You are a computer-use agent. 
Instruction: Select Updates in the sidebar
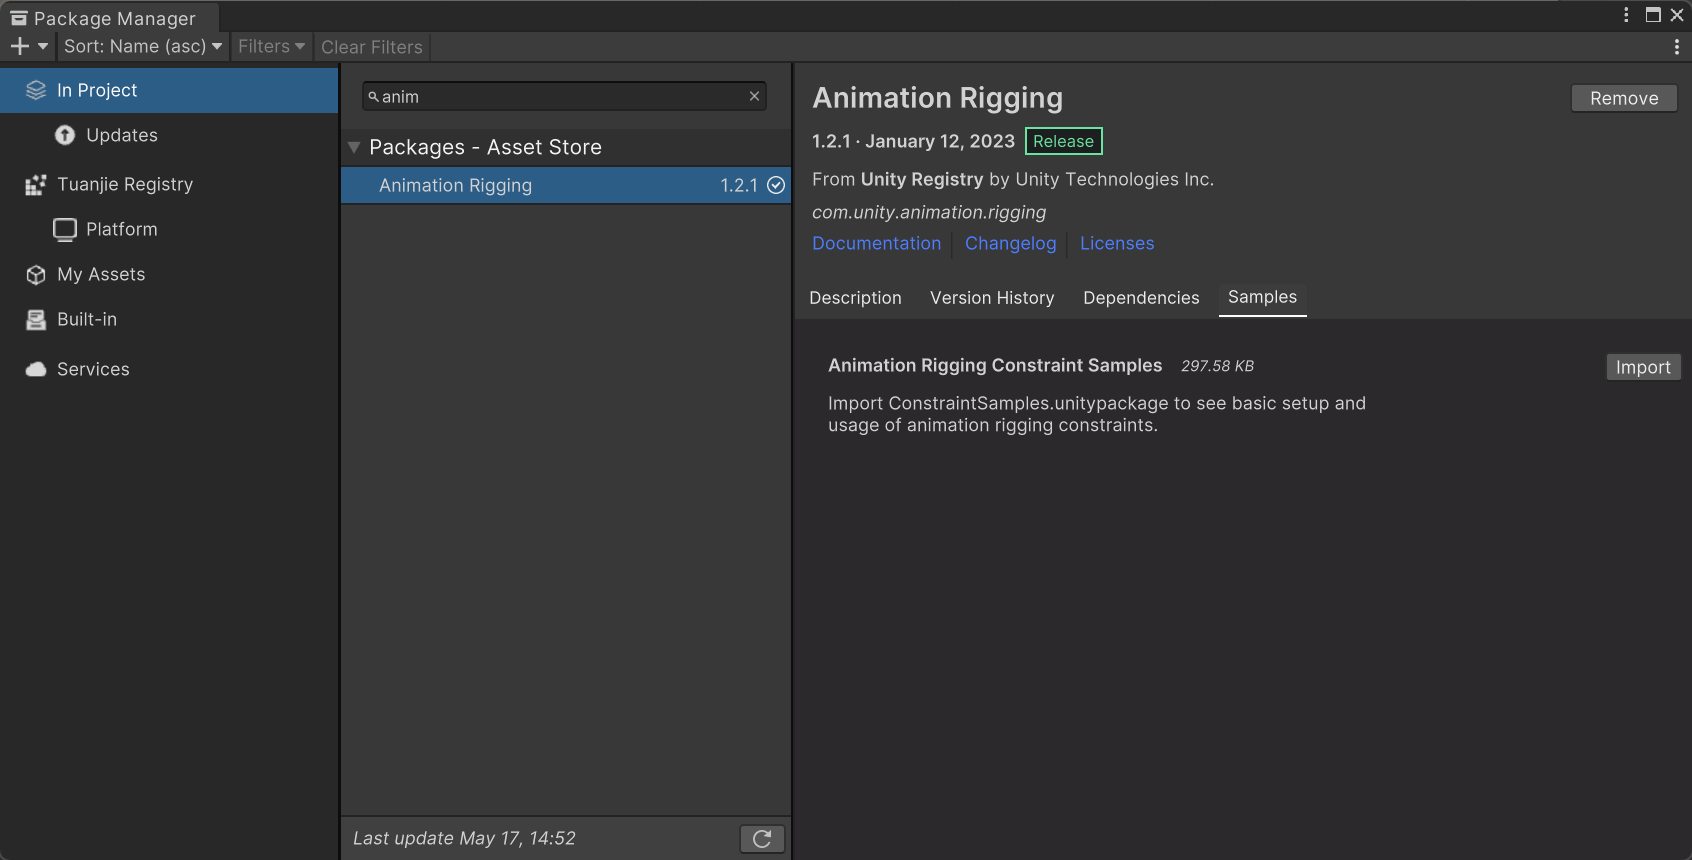tap(169, 135)
